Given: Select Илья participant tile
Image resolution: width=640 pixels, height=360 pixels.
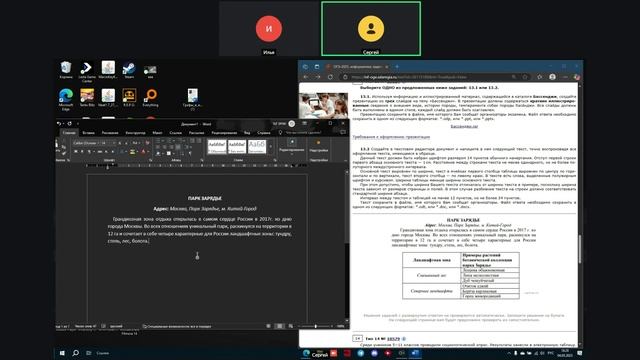Looking at the screenshot, I should [269, 29].
